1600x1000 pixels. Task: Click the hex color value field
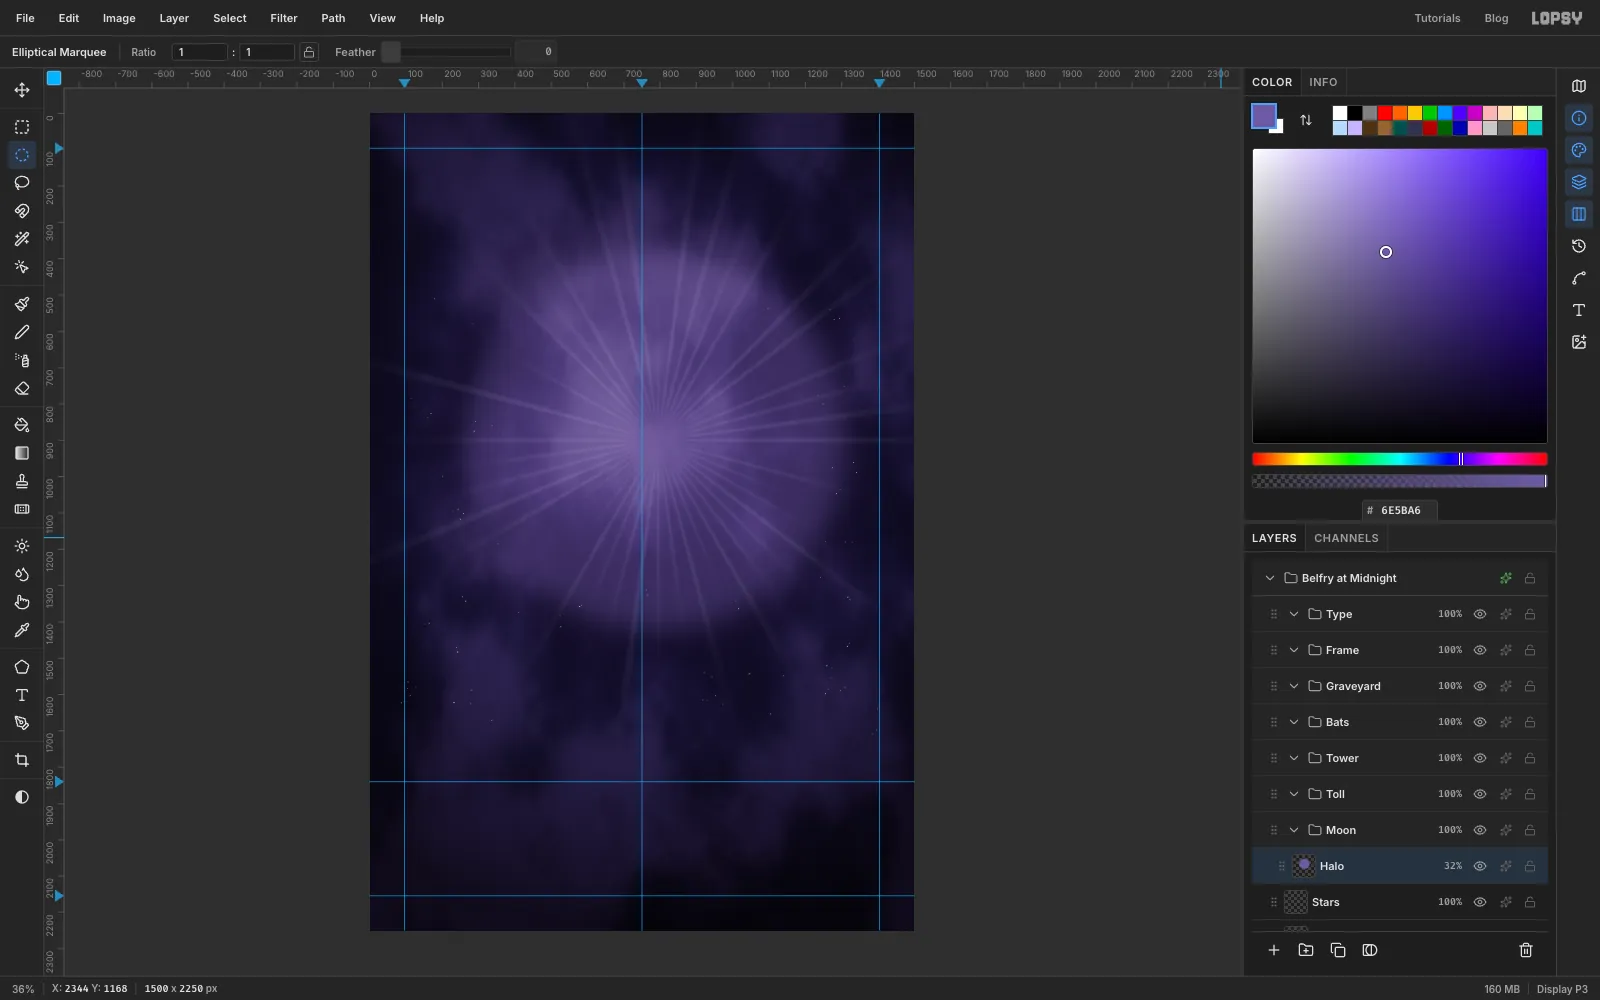click(1400, 510)
